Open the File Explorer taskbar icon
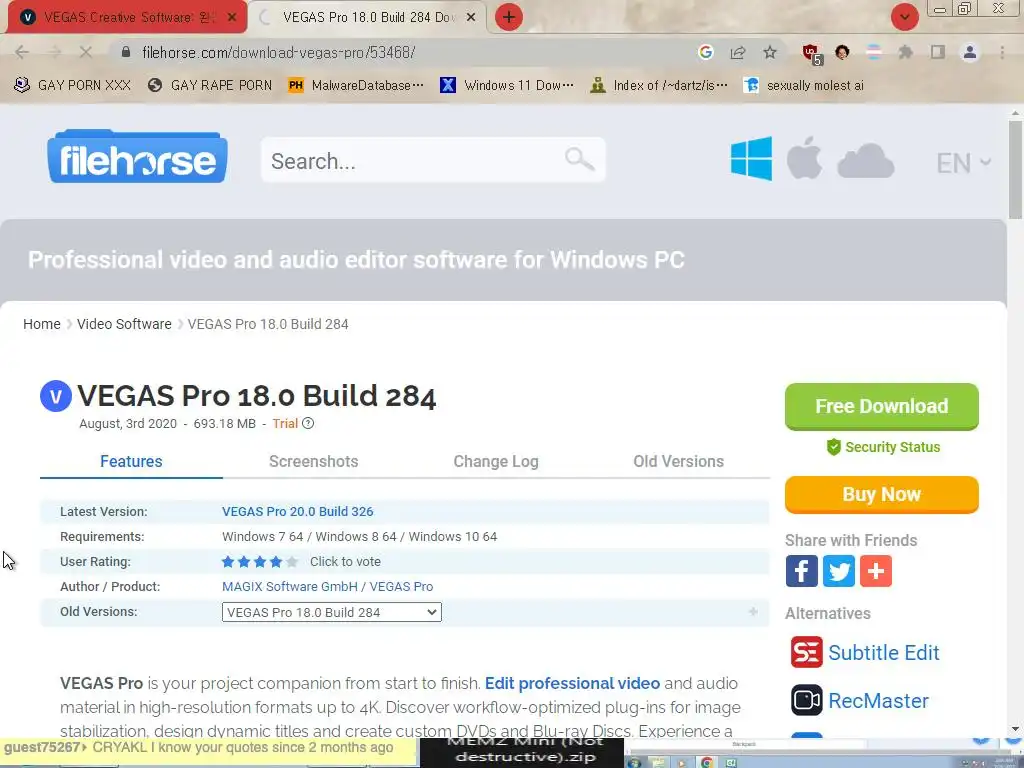The height and width of the screenshot is (768, 1024). tap(658, 762)
